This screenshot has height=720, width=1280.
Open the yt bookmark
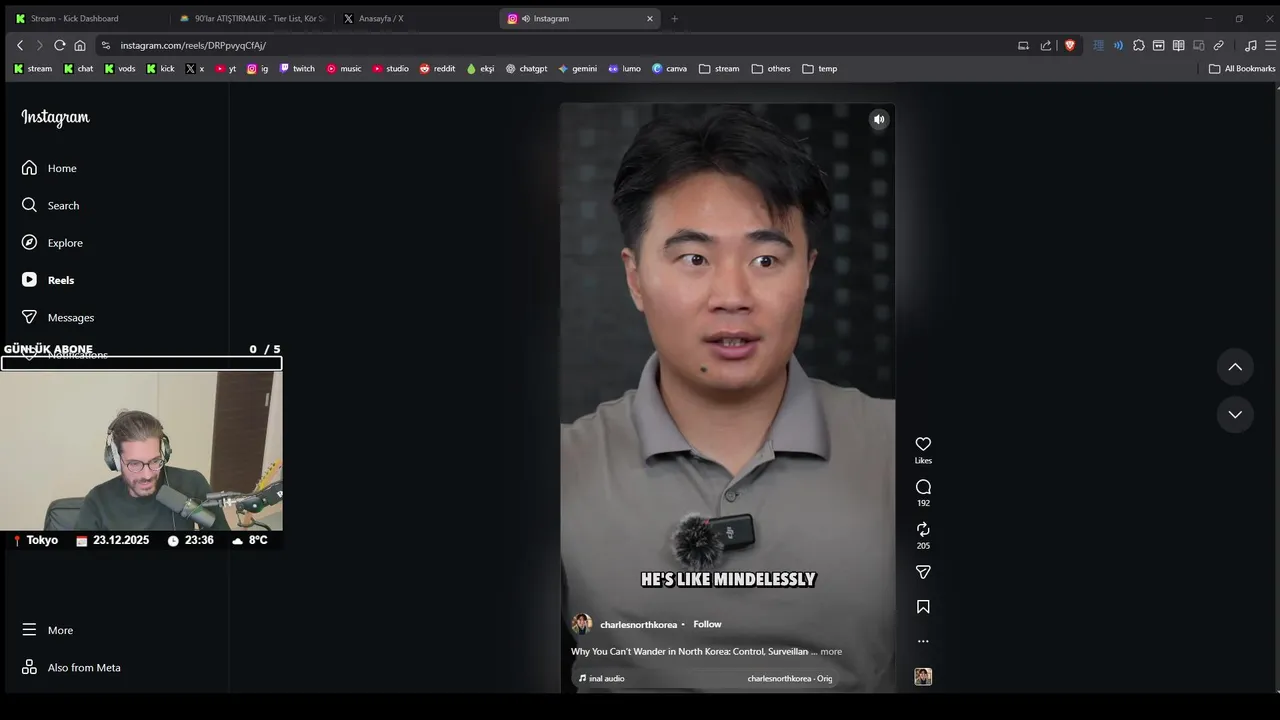click(226, 69)
